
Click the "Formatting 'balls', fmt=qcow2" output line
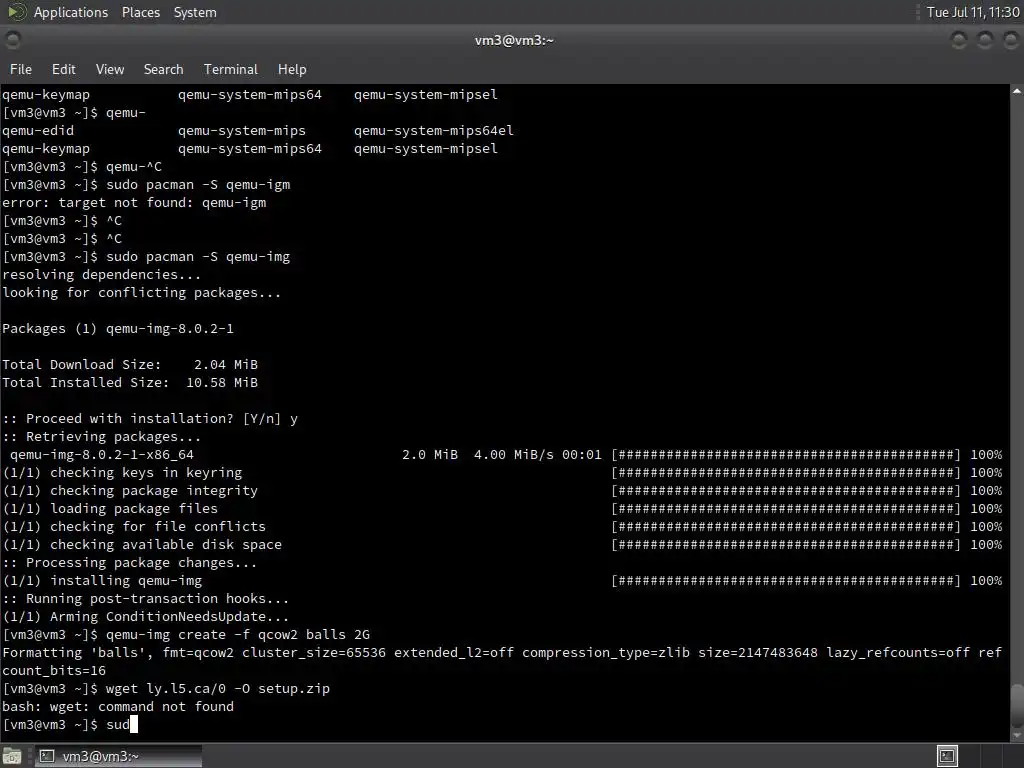point(502,661)
